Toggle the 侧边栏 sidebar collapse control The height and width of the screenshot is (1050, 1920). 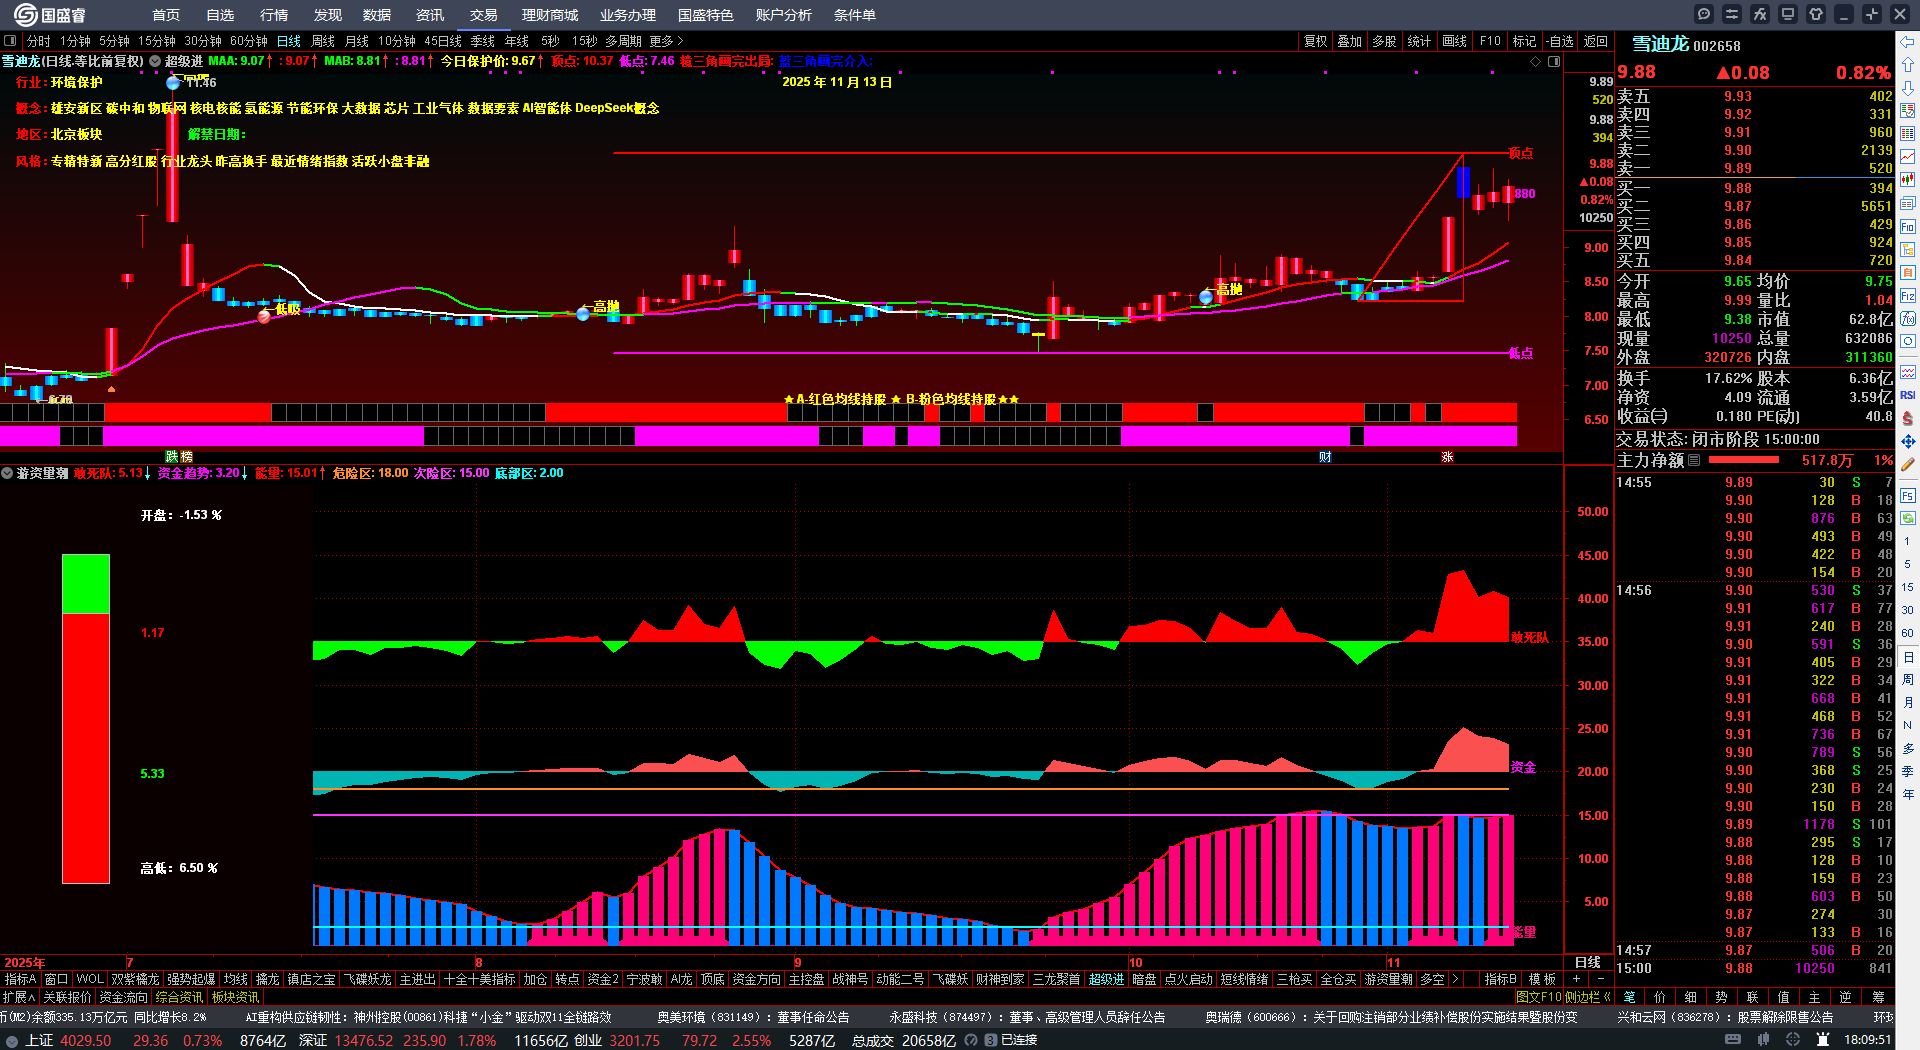(x=1588, y=997)
